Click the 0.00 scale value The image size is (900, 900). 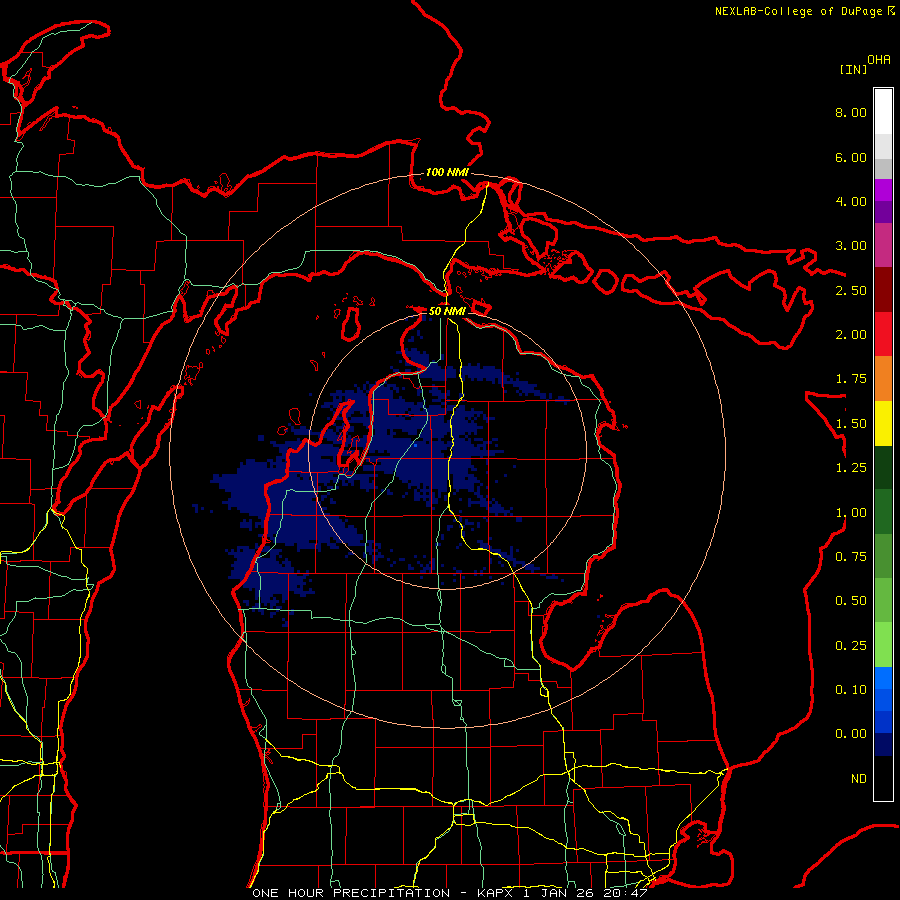(851, 734)
